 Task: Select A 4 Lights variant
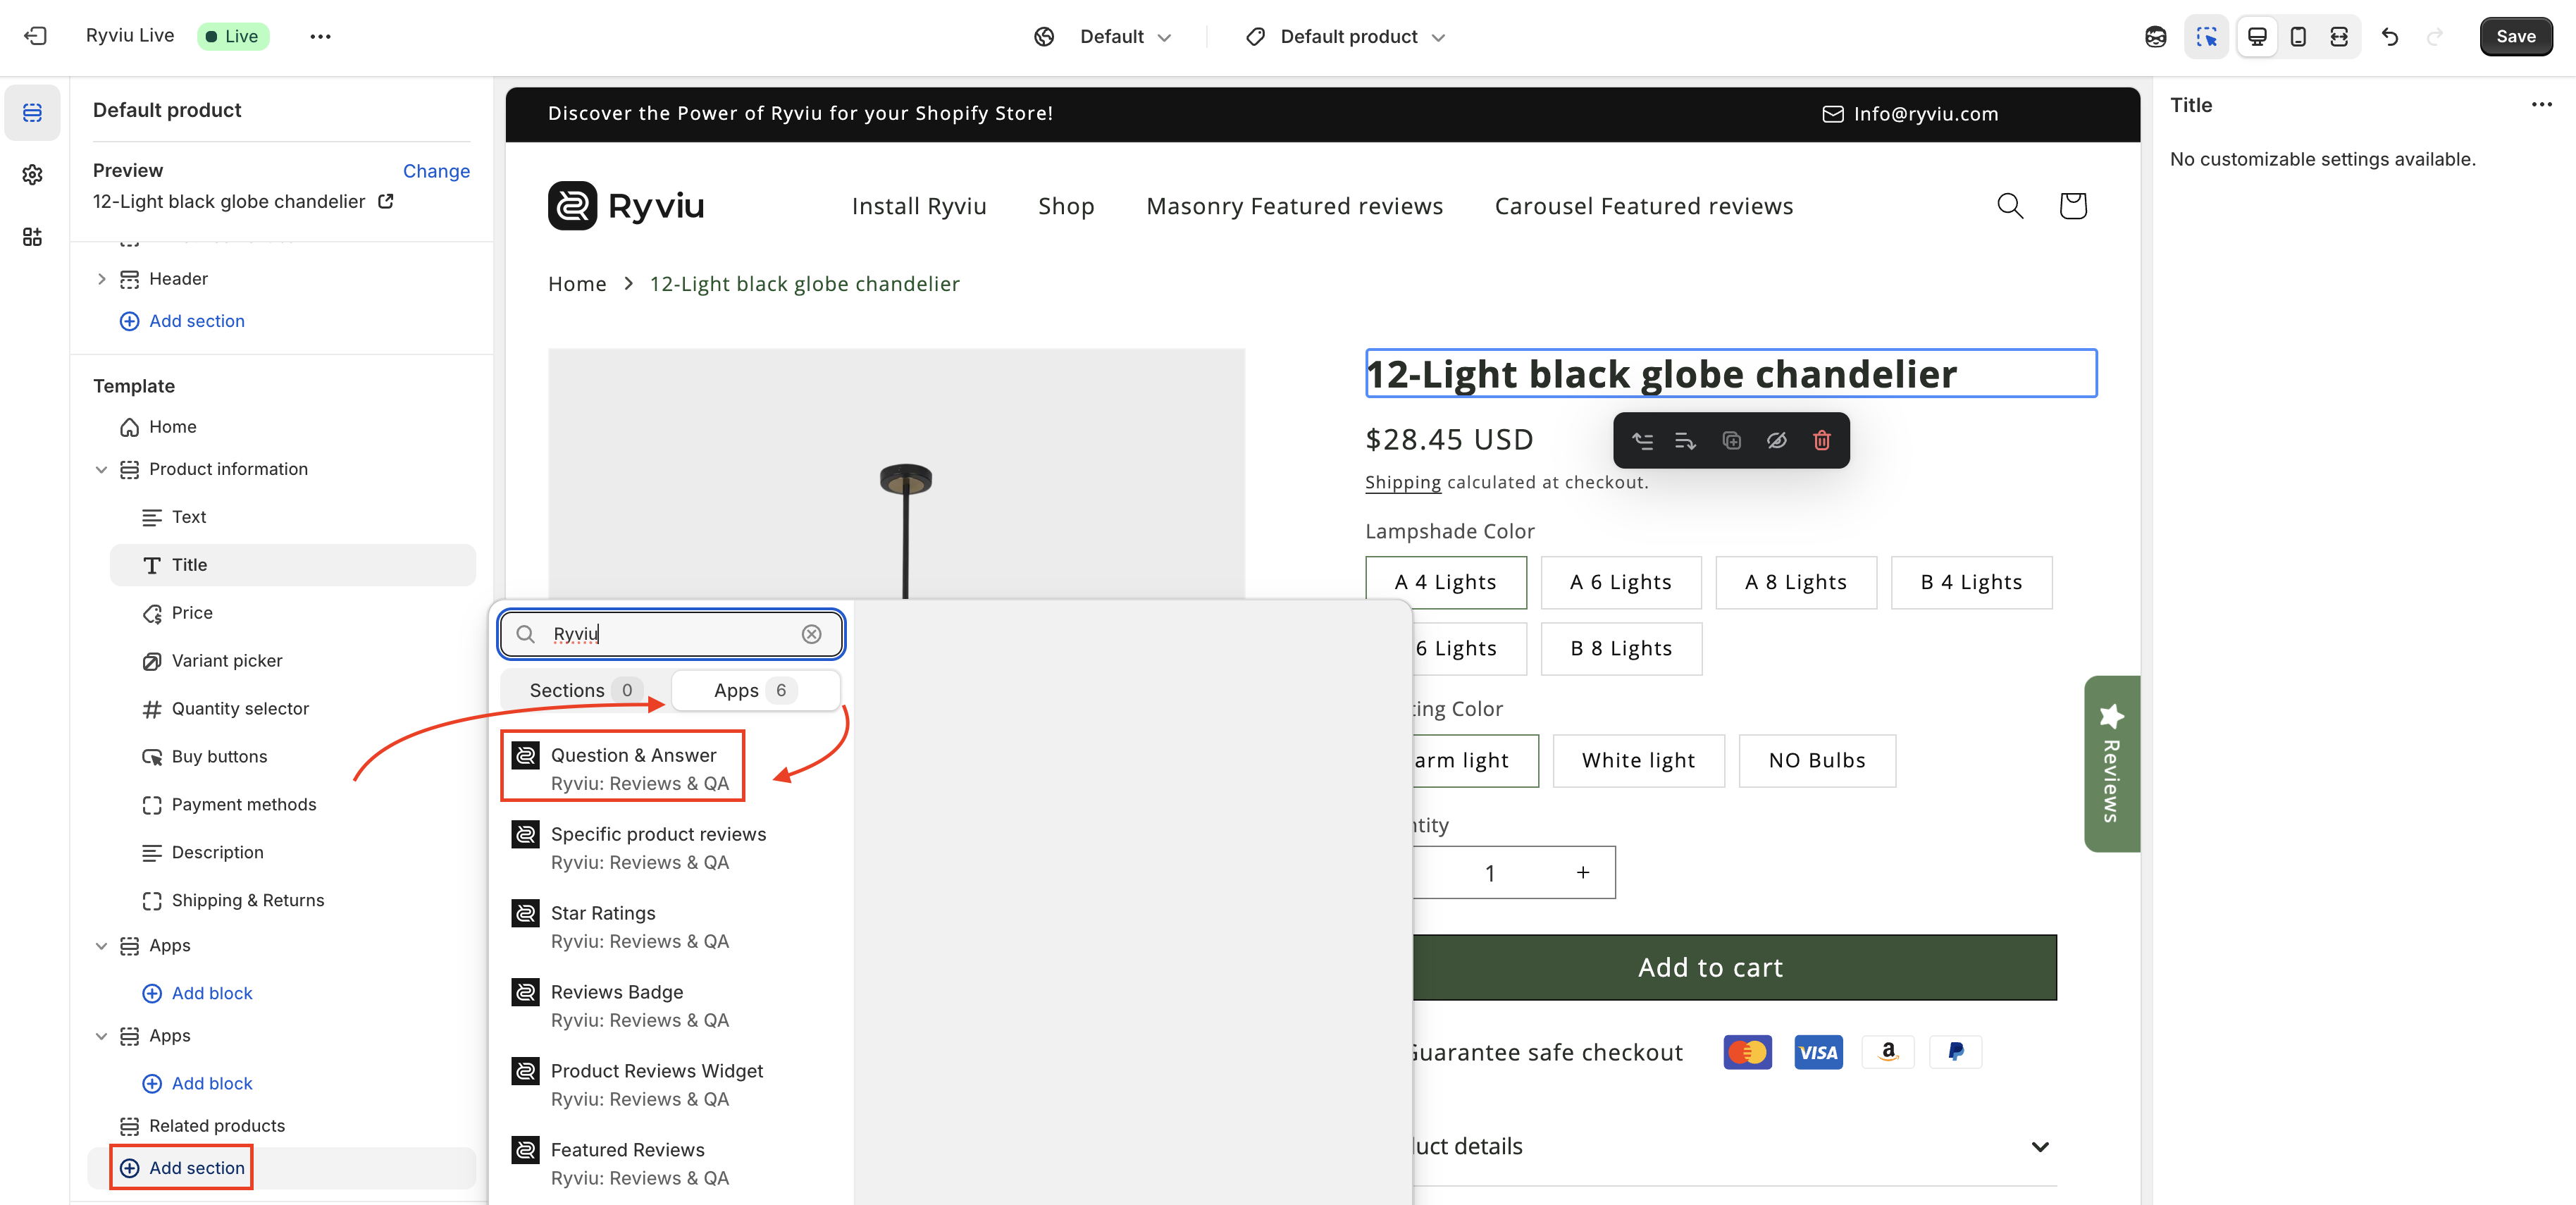point(1445,582)
